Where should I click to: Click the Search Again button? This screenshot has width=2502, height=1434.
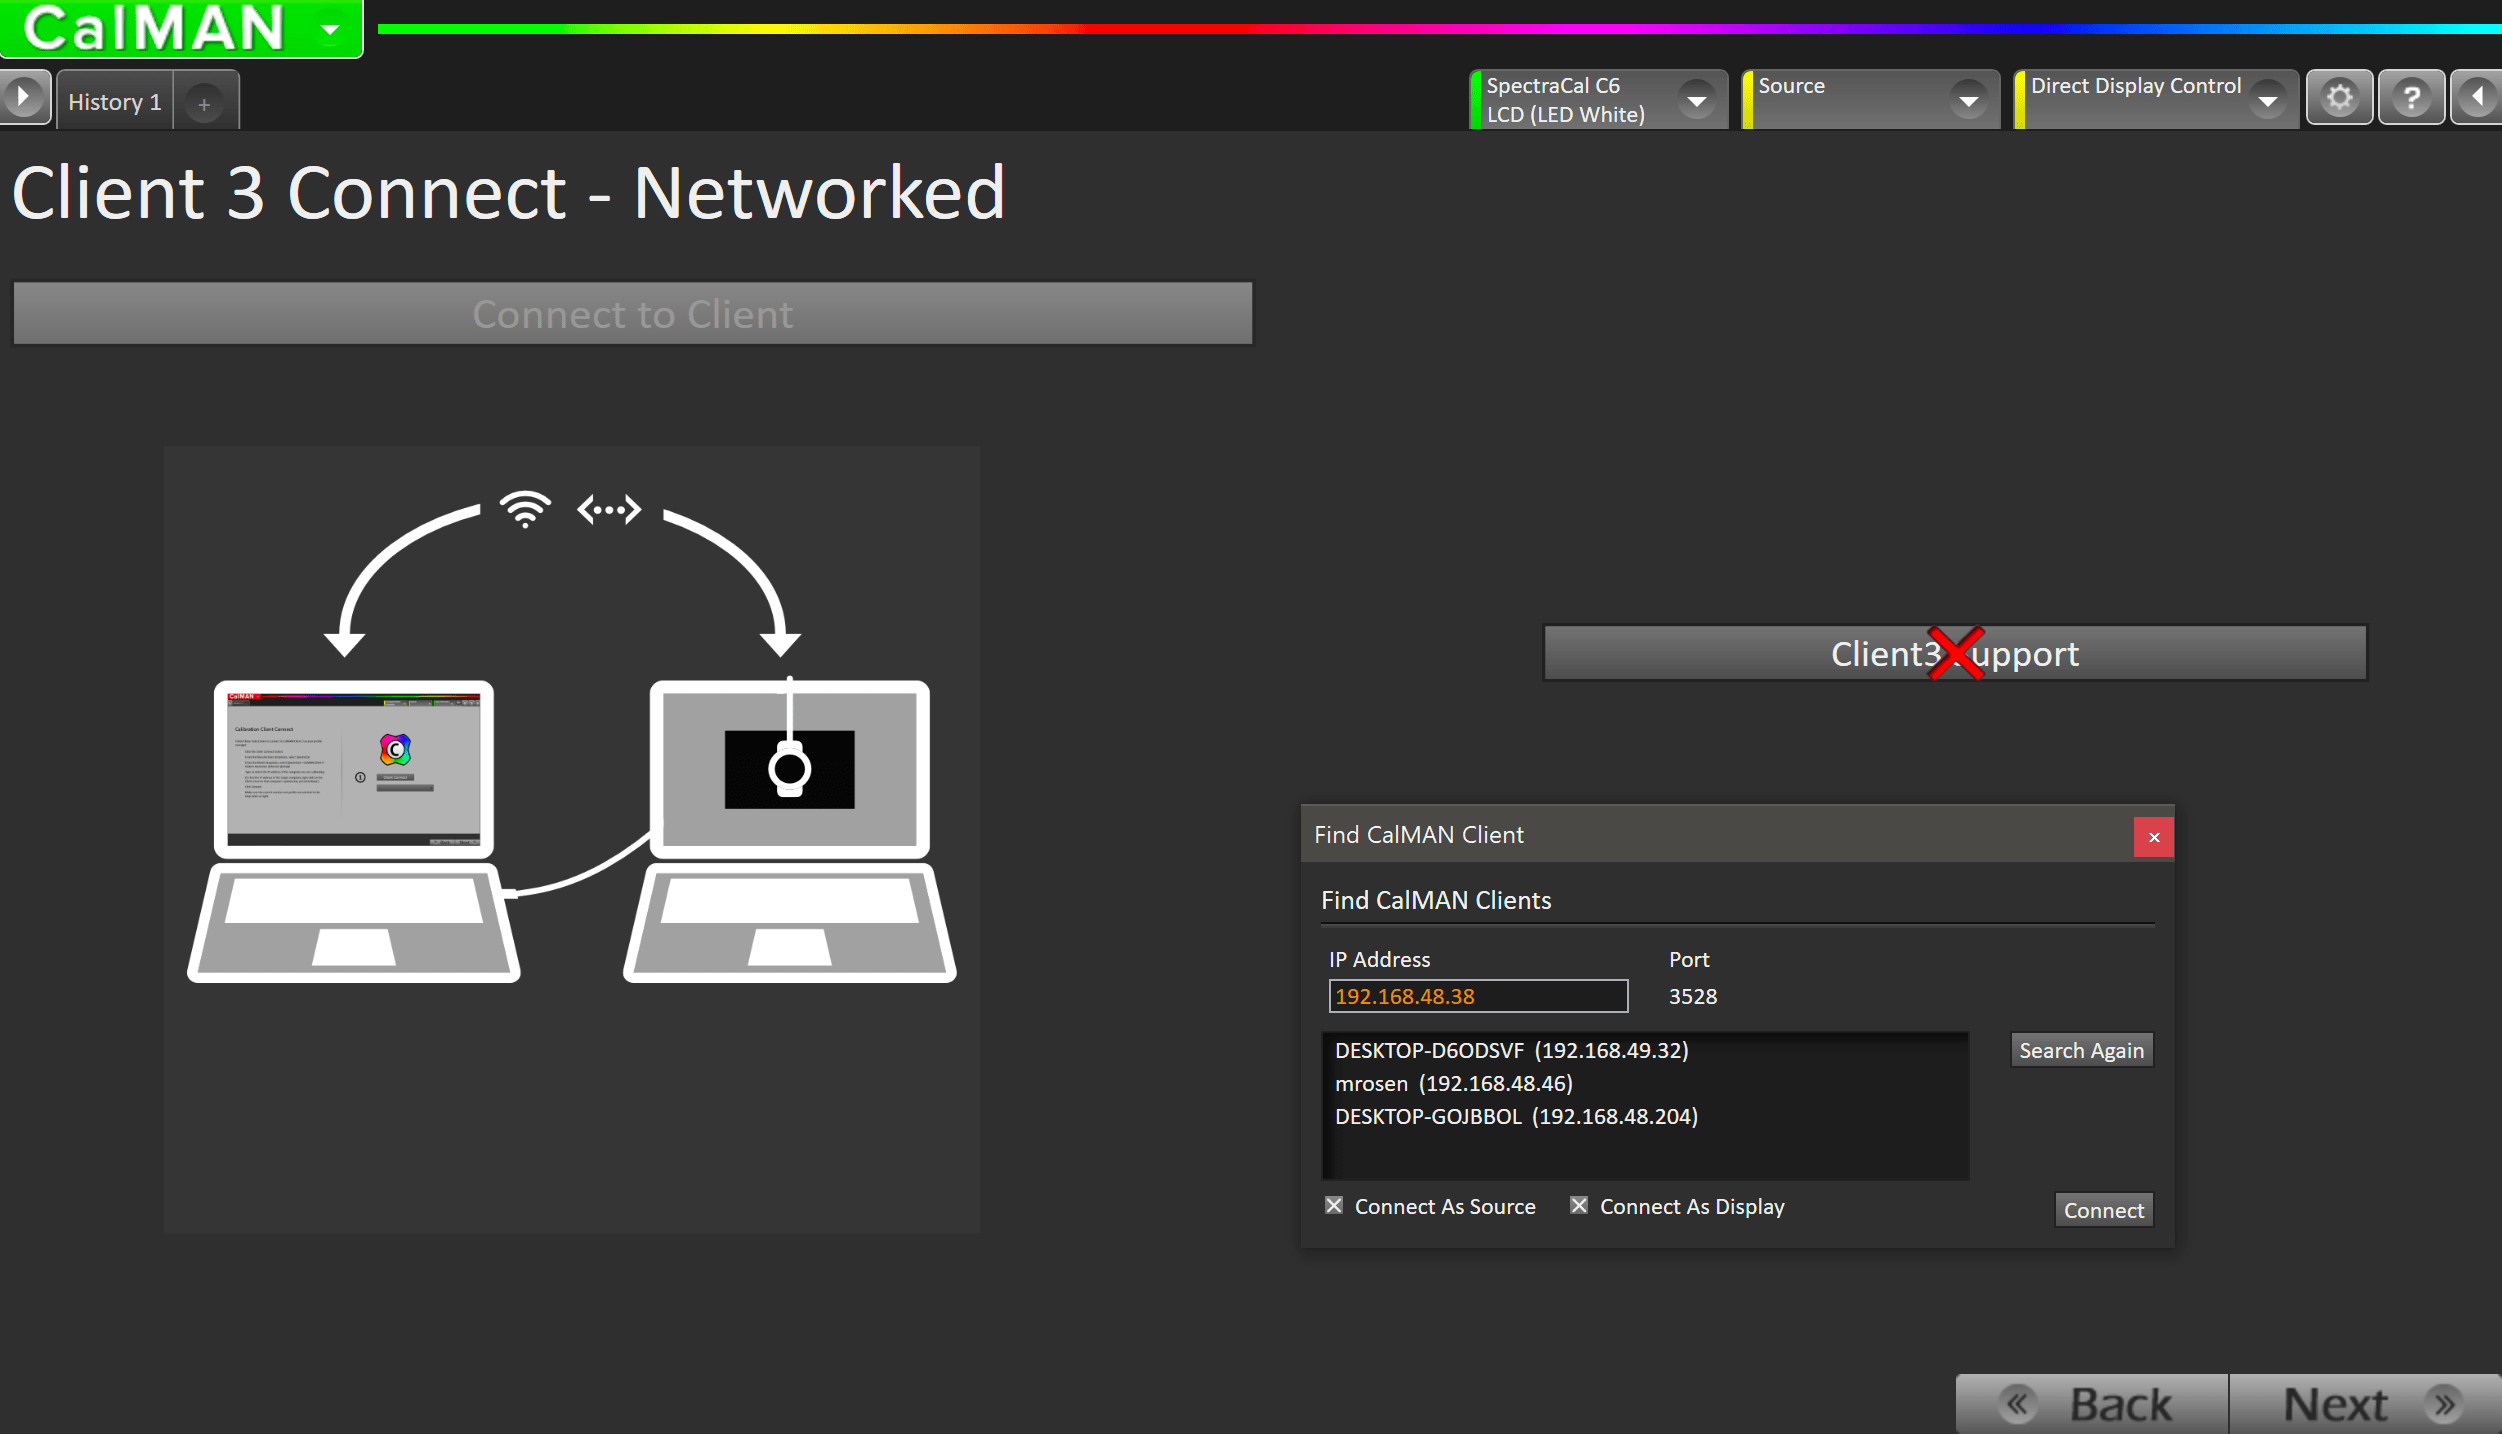click(2081, 1050)
